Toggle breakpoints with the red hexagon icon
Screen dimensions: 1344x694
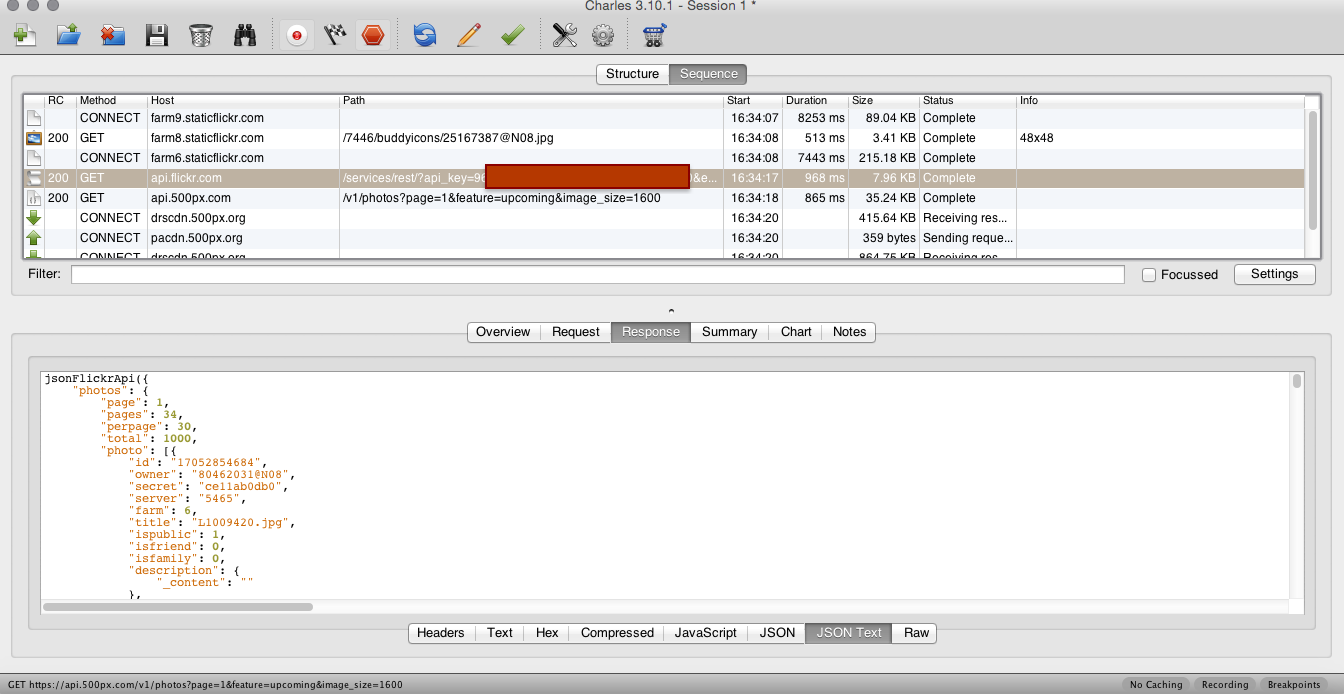[373, 36]
